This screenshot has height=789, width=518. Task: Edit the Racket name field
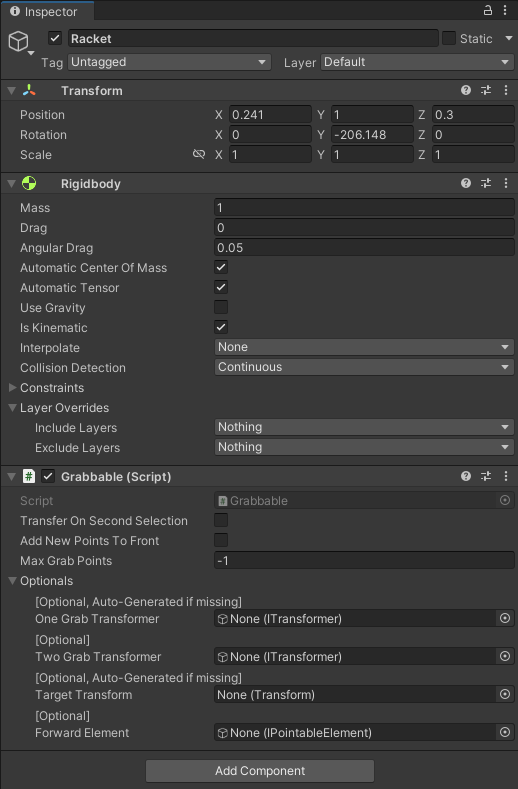[253, 38]
